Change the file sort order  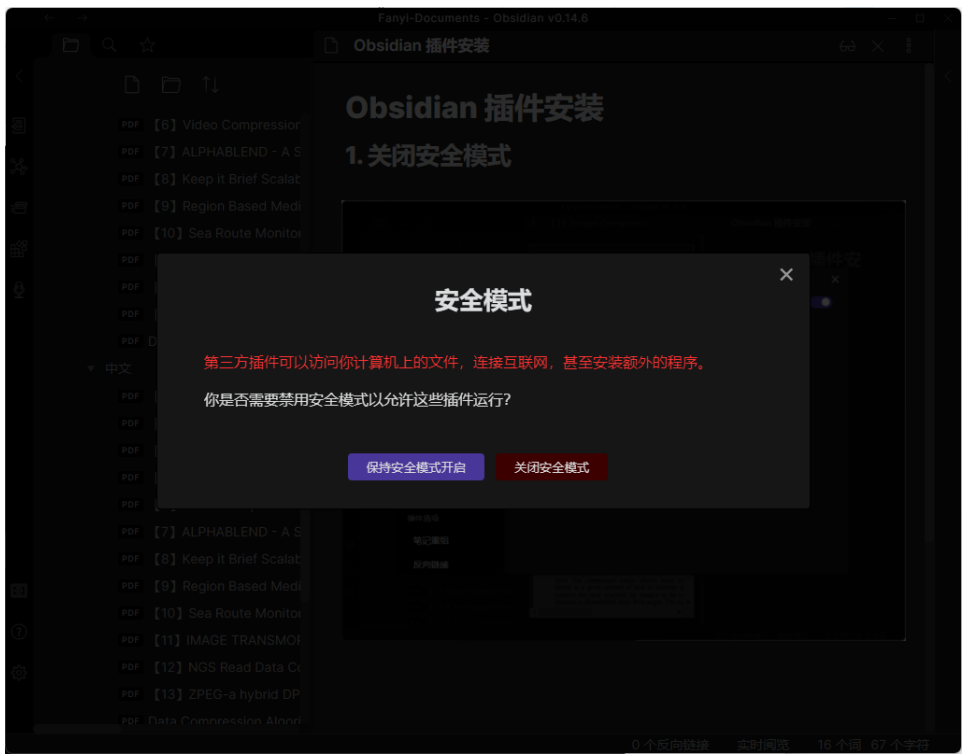click(x=210, y=85)
